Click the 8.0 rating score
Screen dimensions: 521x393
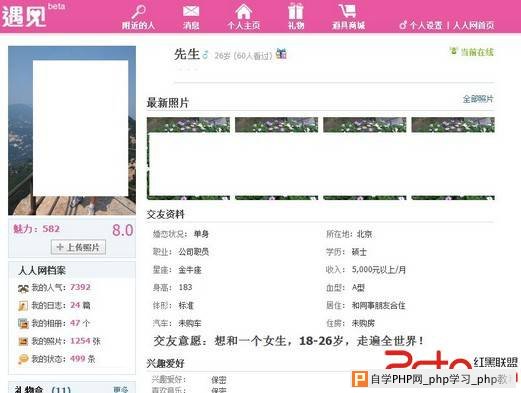pyautogui.click(x=123, y=230)
